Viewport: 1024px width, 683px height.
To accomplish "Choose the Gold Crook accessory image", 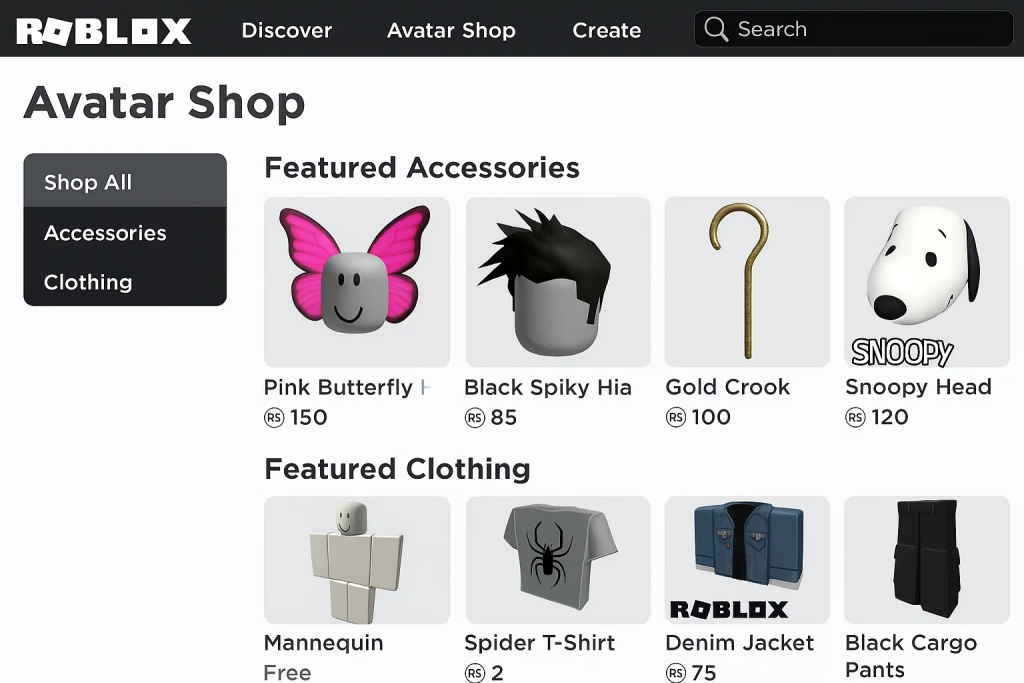I will (x=747, y=282).
